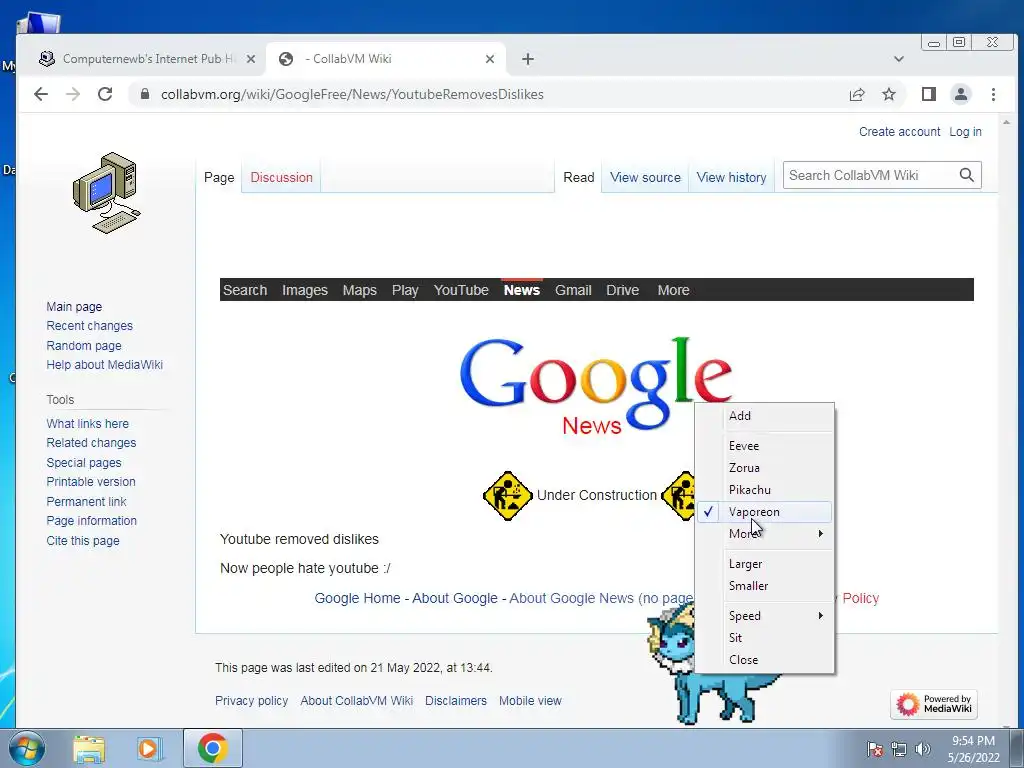Click the browser forward arrow
The height and width of the screenshot is (768, 1024).
click(x=73, y=94)
